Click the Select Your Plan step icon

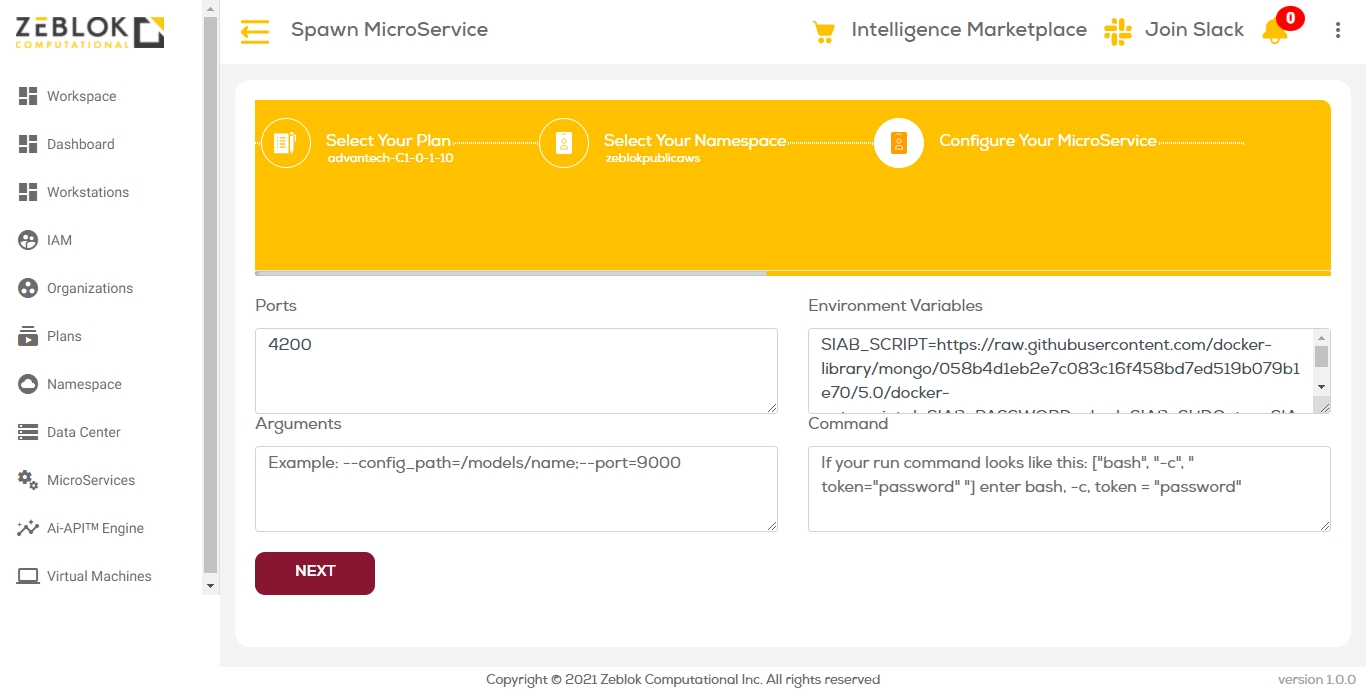pos(286,143)
